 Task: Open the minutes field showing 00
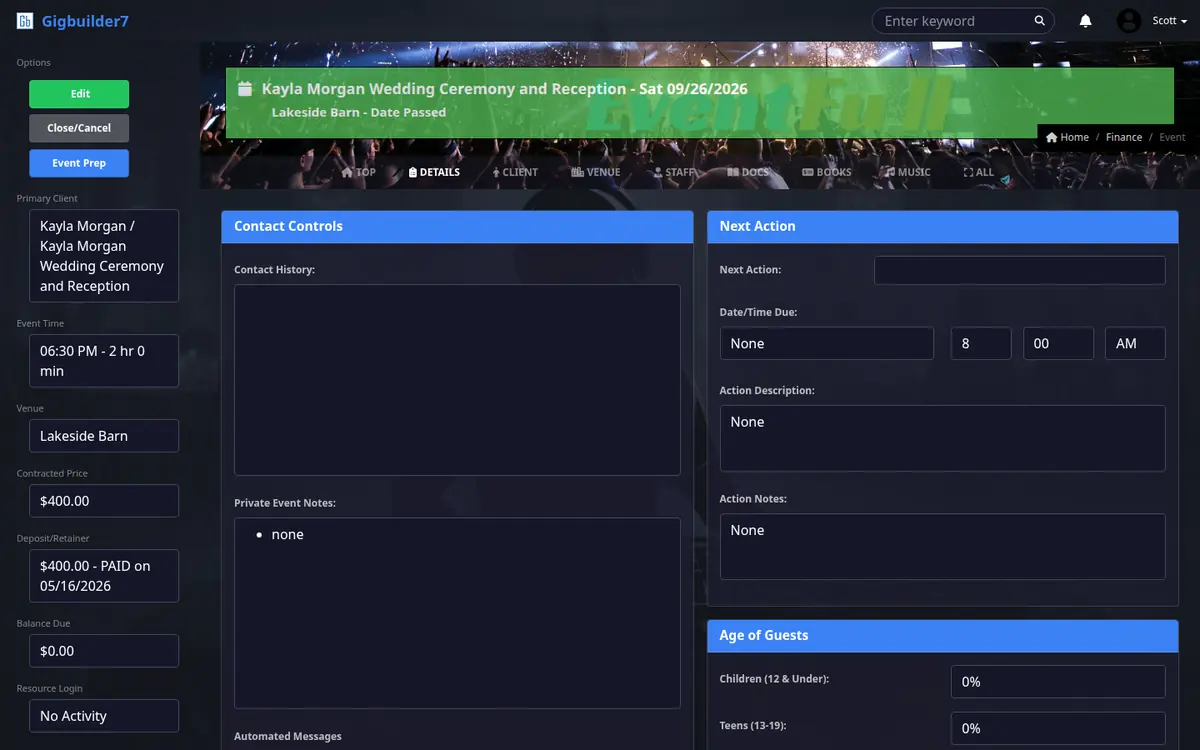click(x=1058, y=343)
